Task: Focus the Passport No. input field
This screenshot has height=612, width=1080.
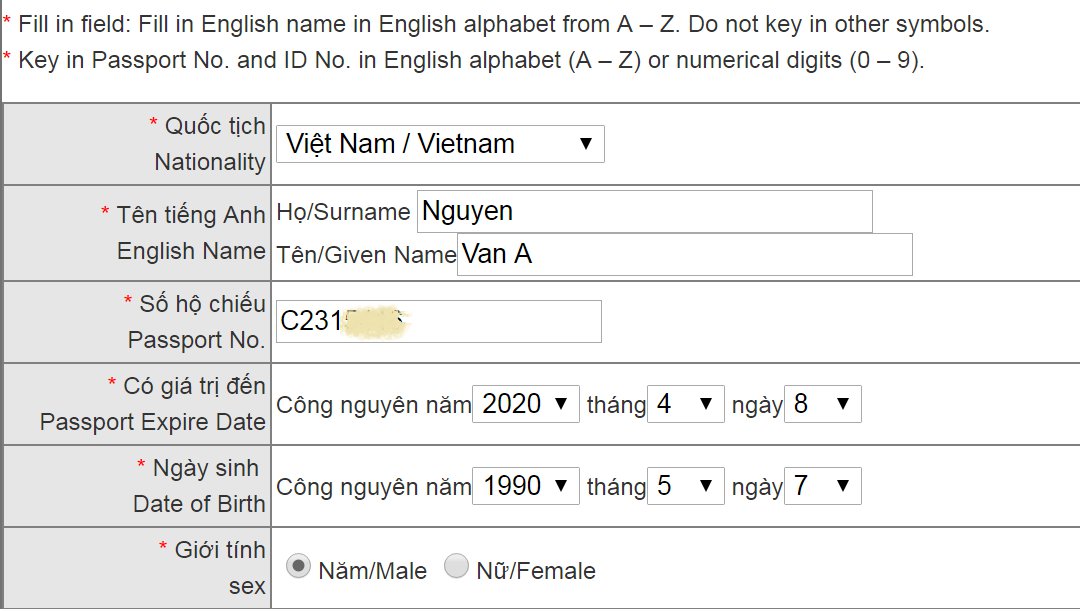Action: [438, 322]
